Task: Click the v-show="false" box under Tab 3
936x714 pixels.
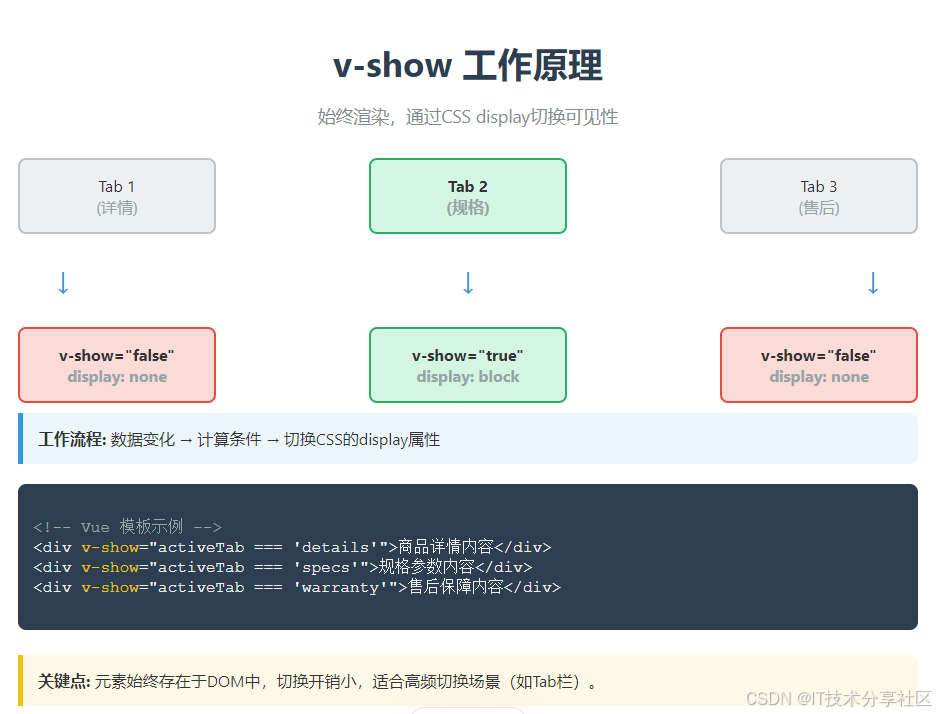Action: [819, 365]
